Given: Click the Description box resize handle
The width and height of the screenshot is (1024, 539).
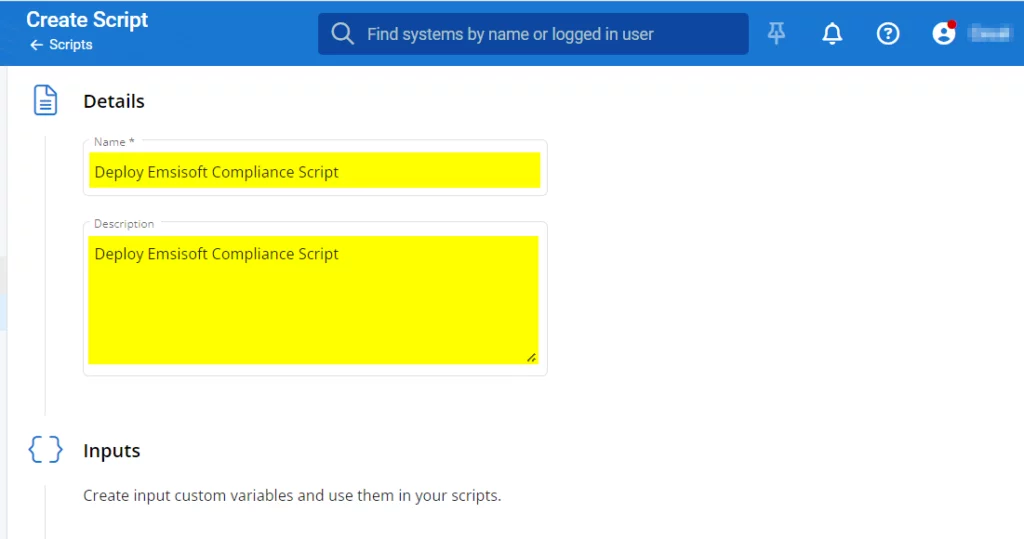Looking at the screenshot, I should tap(531, 357).
